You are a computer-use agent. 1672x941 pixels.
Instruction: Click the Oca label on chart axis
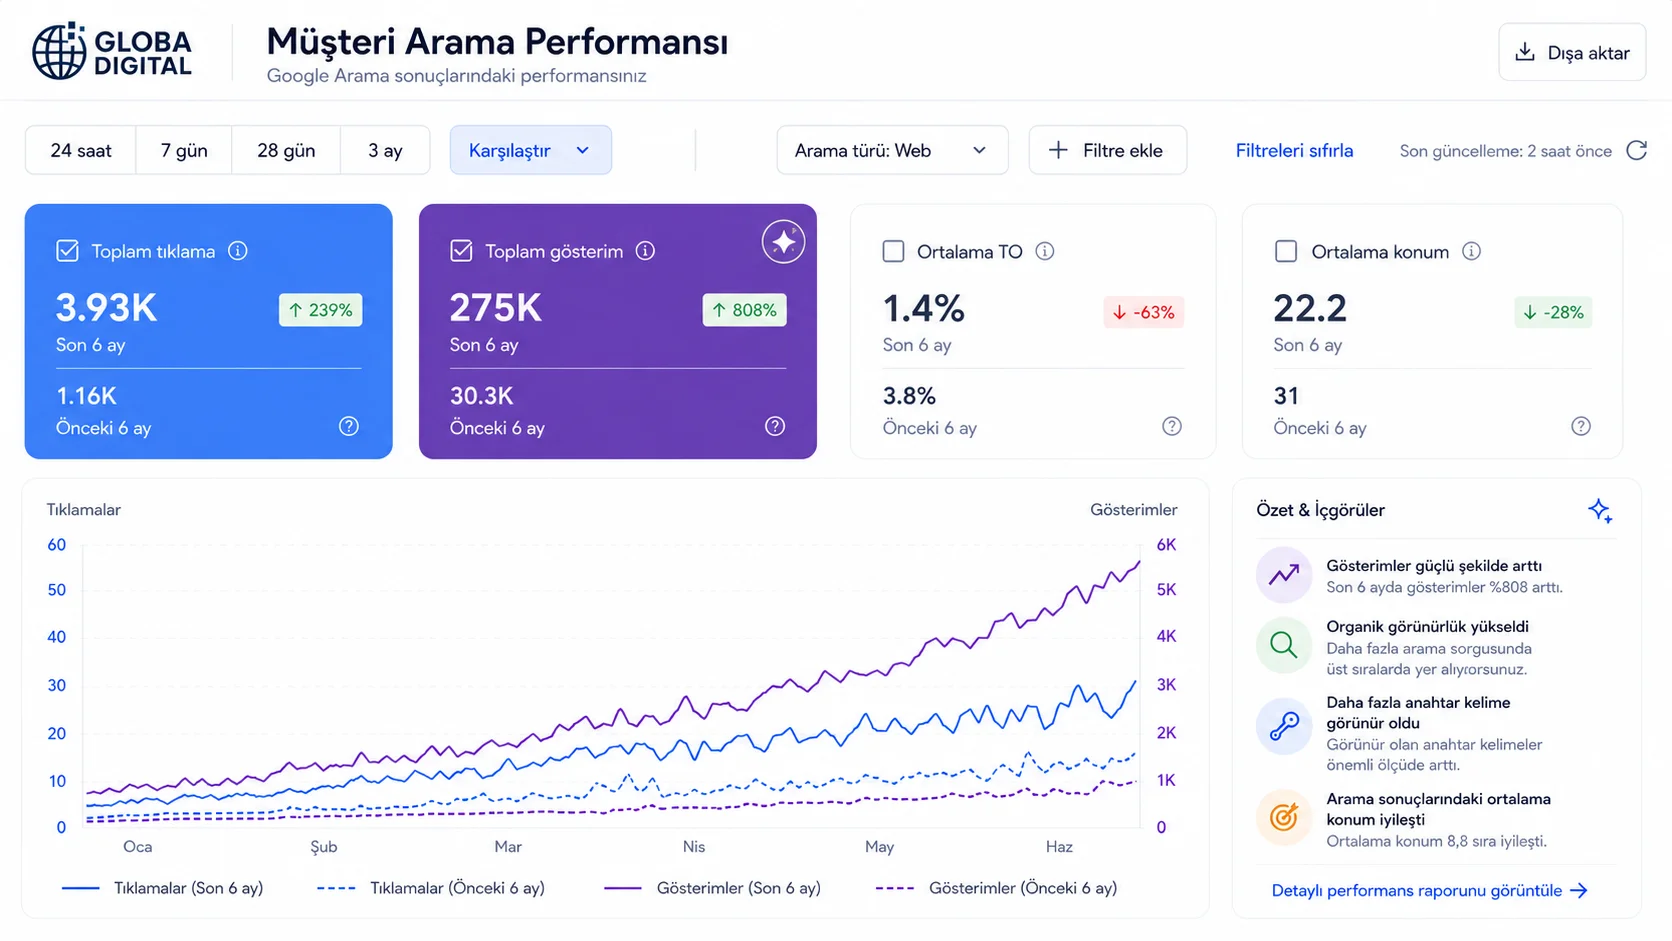[138, 847]
